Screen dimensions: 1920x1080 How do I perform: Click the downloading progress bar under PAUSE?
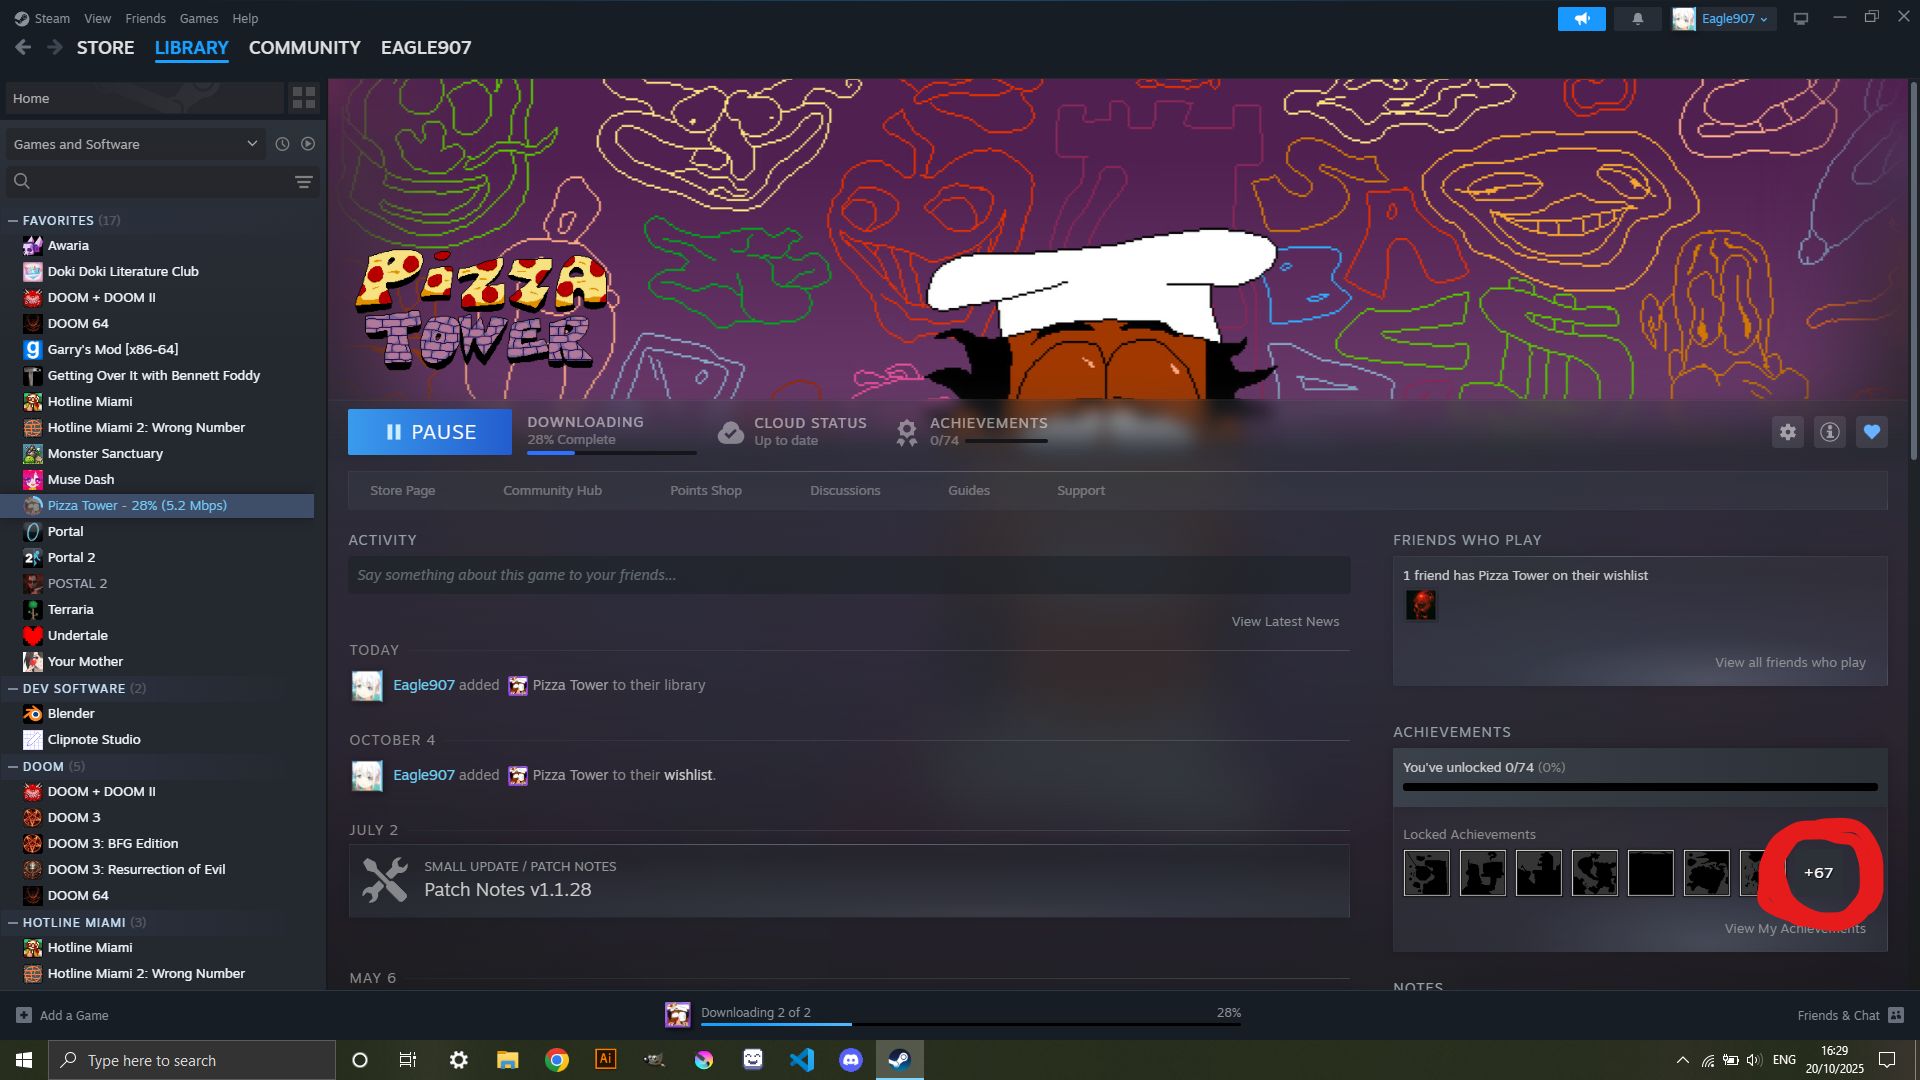[611, 453]
